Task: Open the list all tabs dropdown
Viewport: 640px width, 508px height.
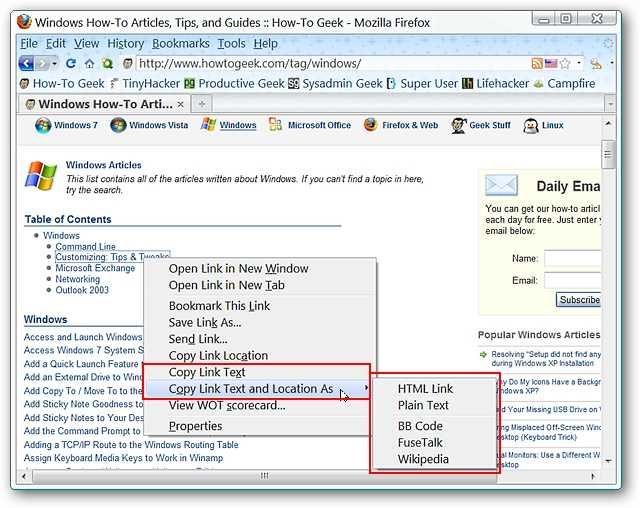Action: coord(610,104)
